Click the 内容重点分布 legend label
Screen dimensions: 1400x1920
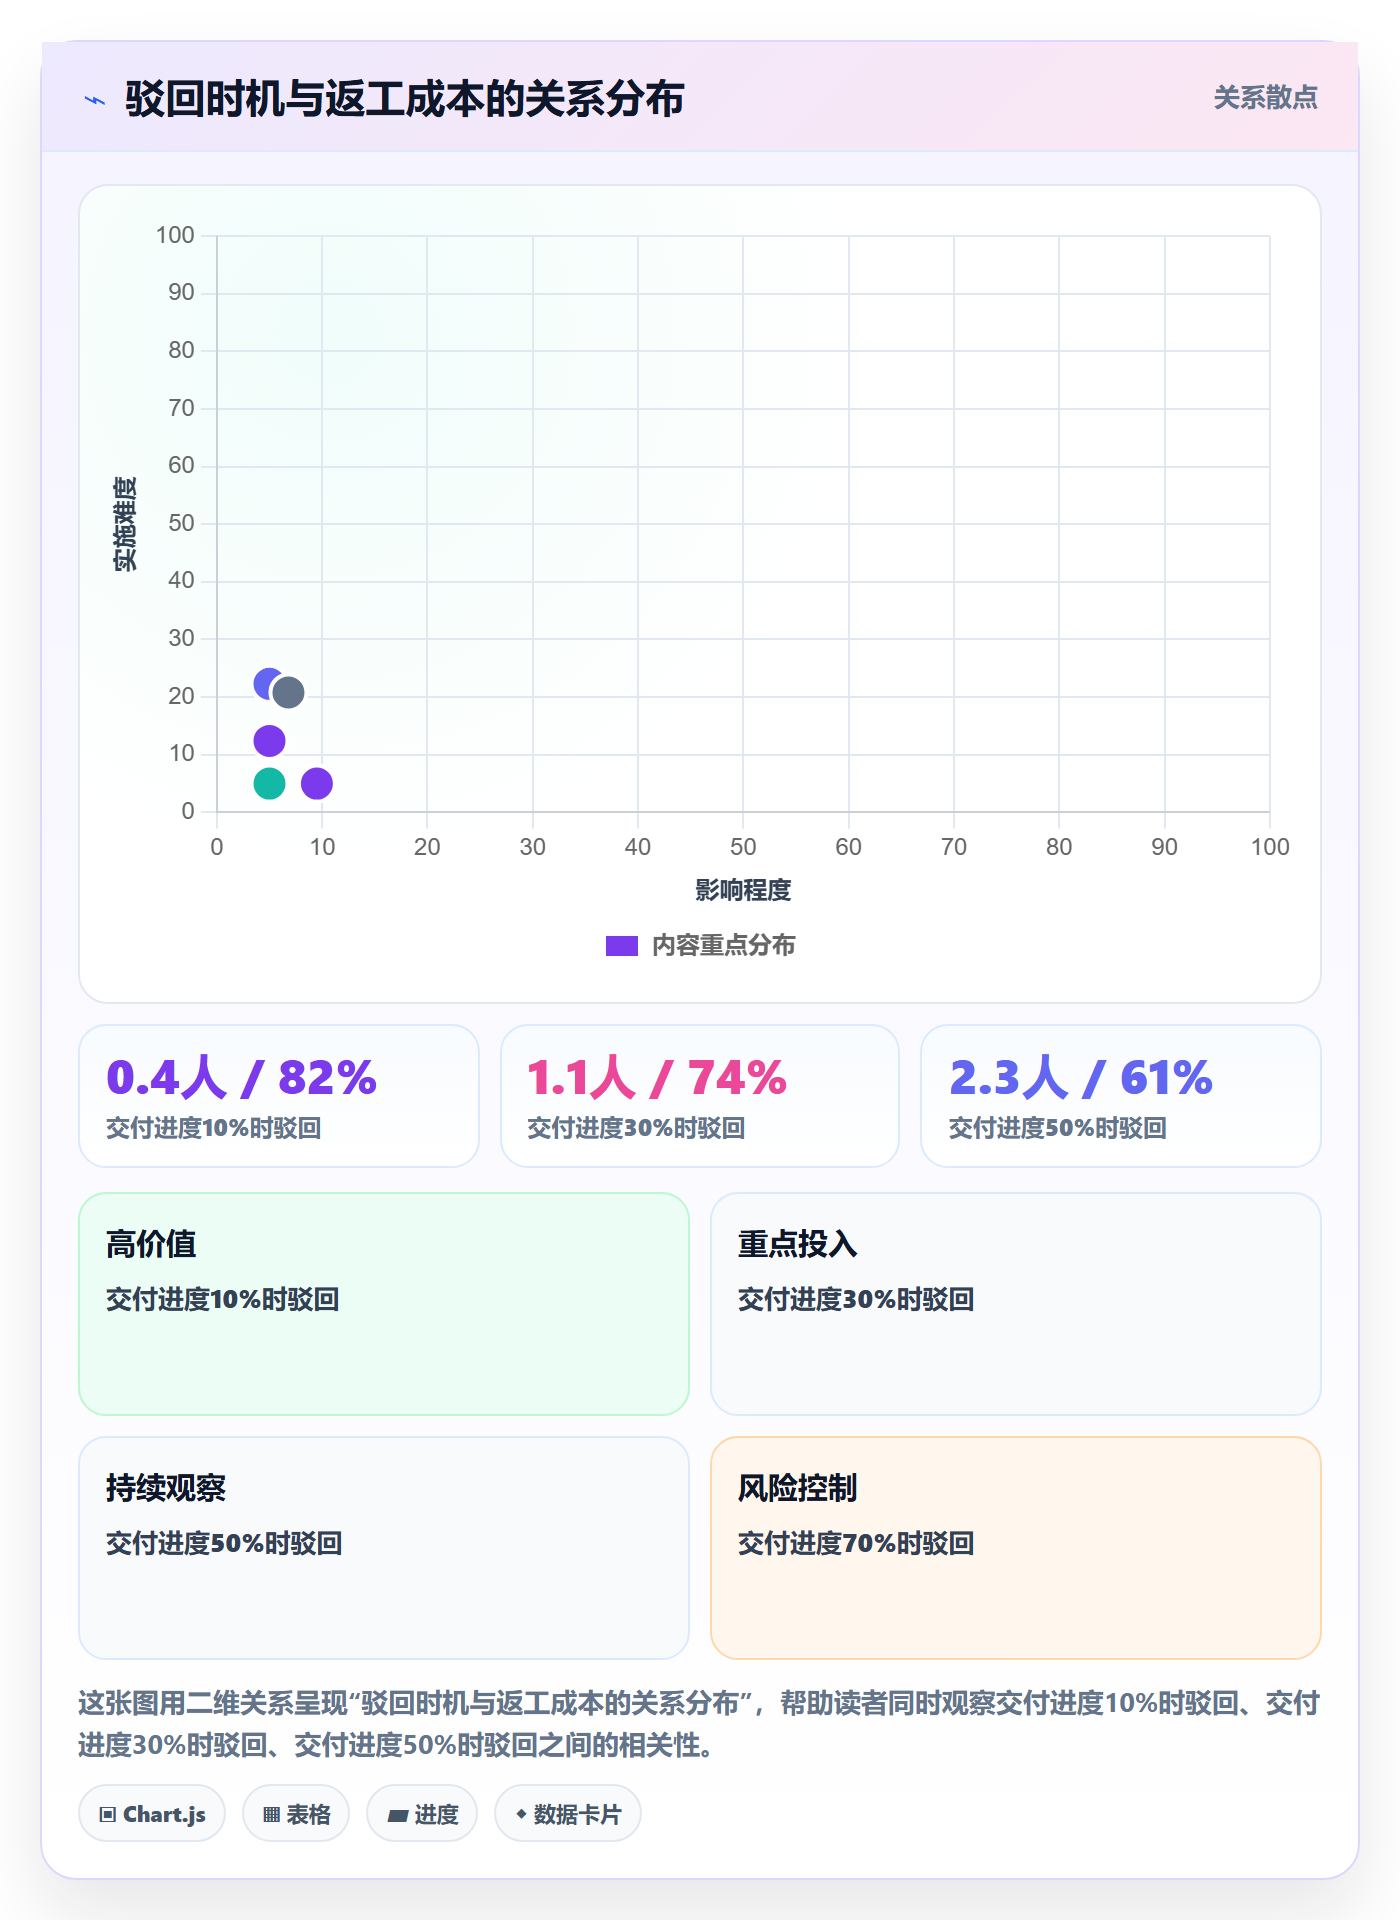723,946
